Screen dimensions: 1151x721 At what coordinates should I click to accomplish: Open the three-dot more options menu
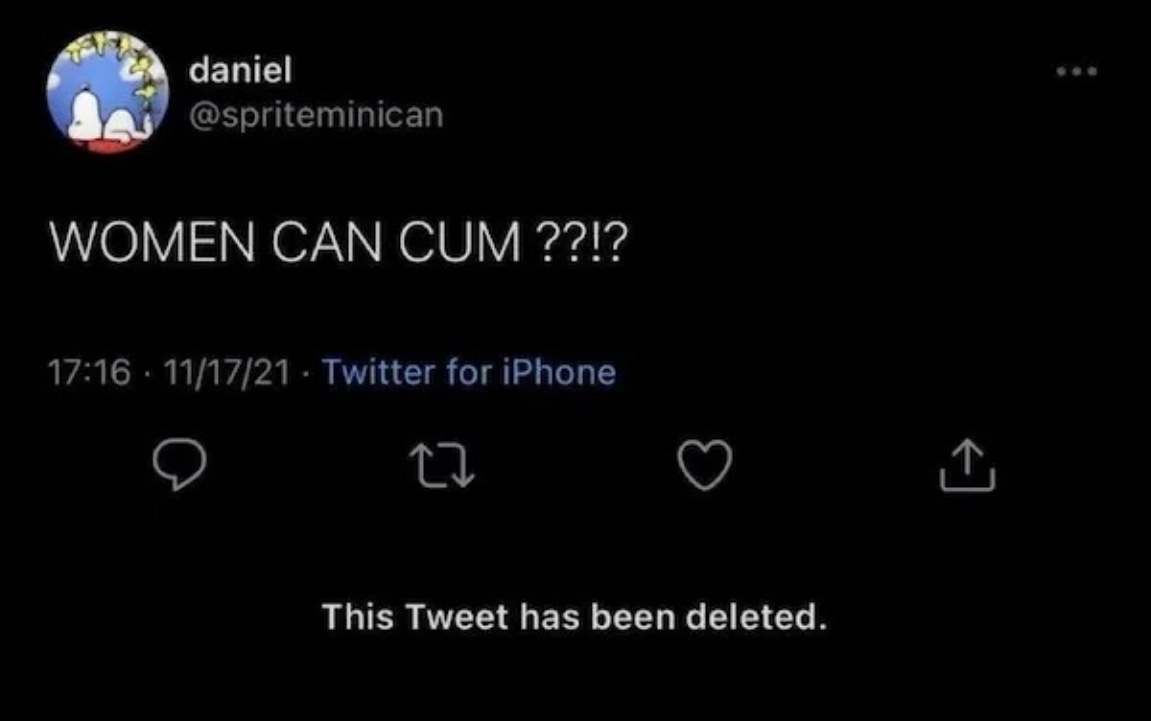click(1077, 71)
